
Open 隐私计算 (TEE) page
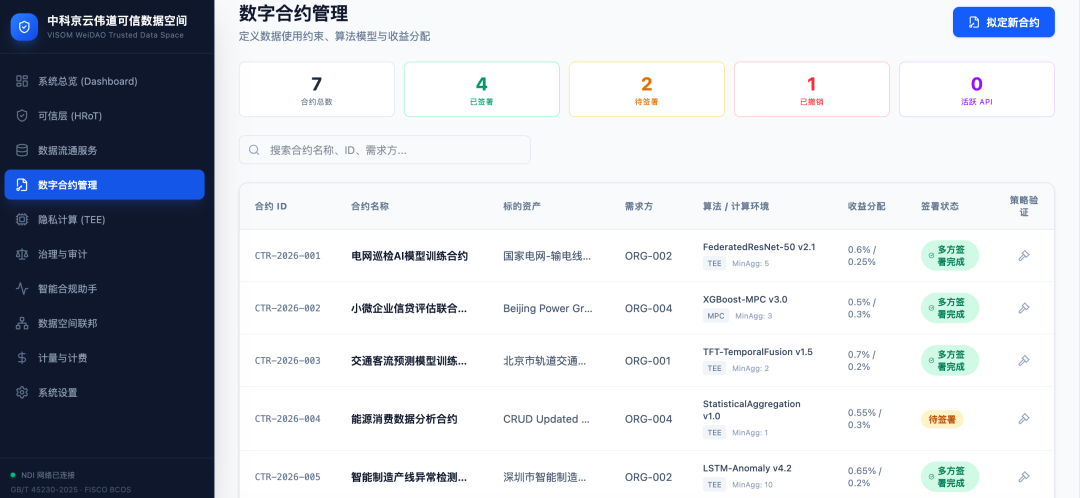104,219
